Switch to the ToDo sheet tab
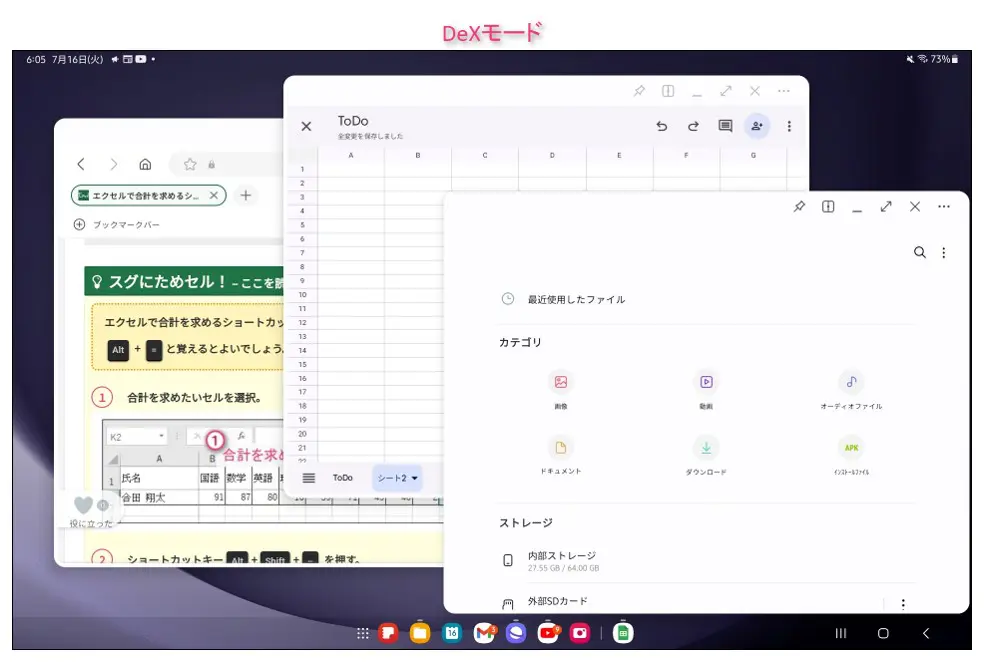The height and width of the screenshot is (662, 984). tap(343, 478)
